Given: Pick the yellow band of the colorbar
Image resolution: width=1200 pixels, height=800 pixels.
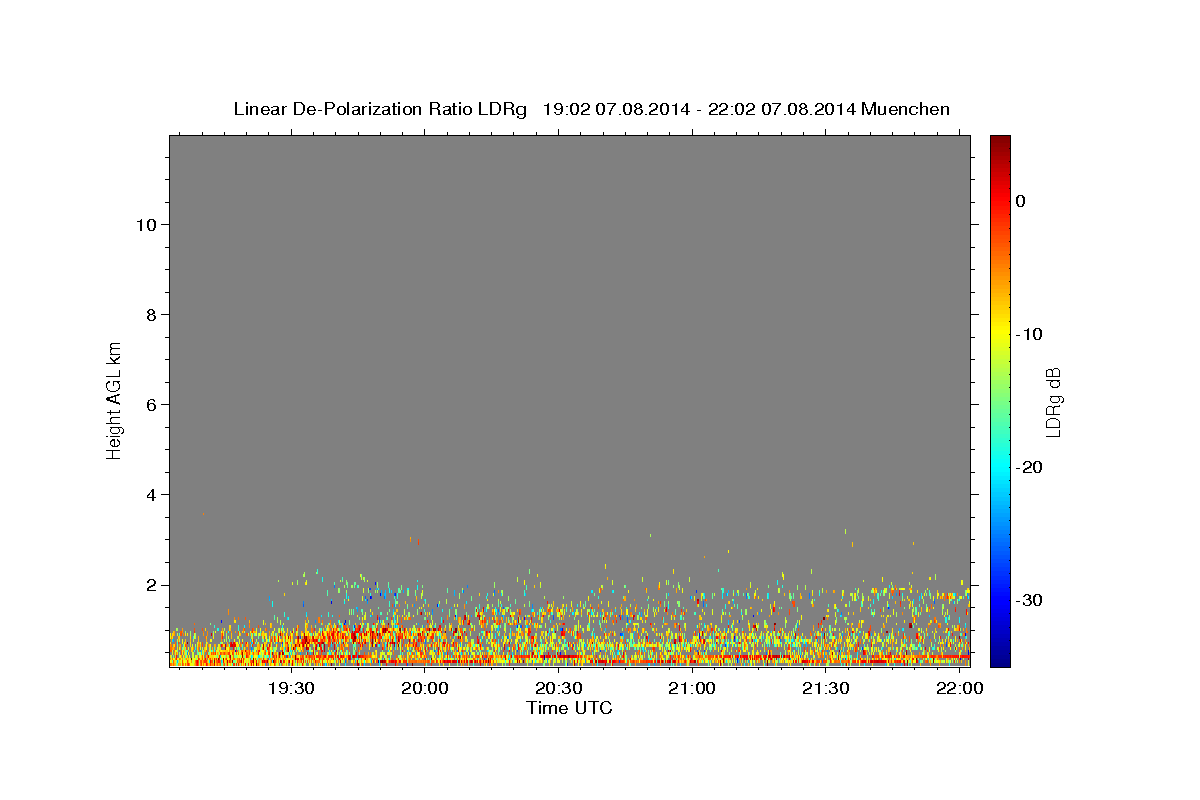Looking at the screenshot, I should point(1000,334).
